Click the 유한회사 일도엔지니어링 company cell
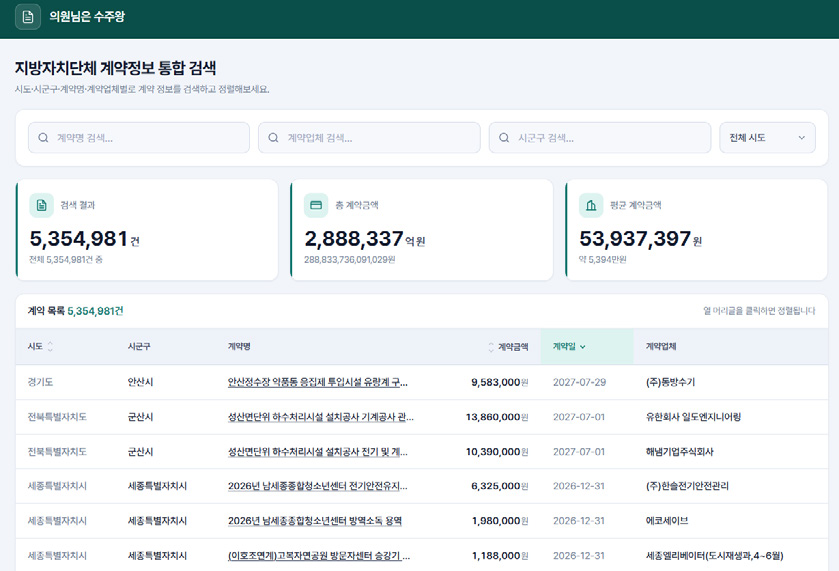Screen dimensions: 839x571 693,417
